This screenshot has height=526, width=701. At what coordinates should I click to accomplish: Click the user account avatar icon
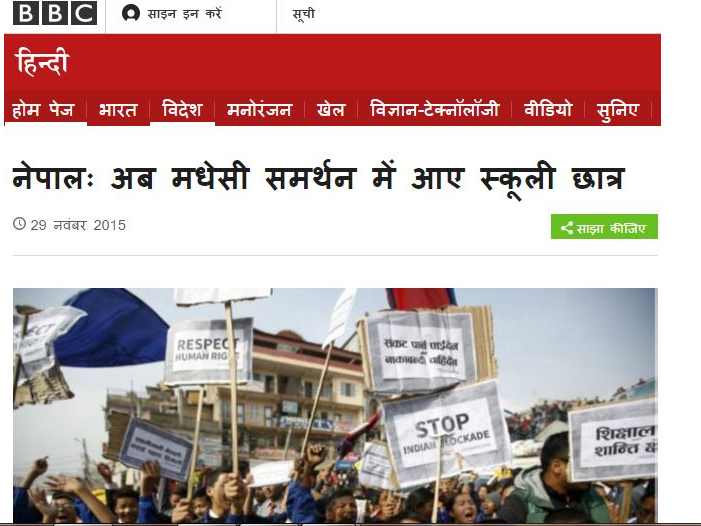[131, 13]
